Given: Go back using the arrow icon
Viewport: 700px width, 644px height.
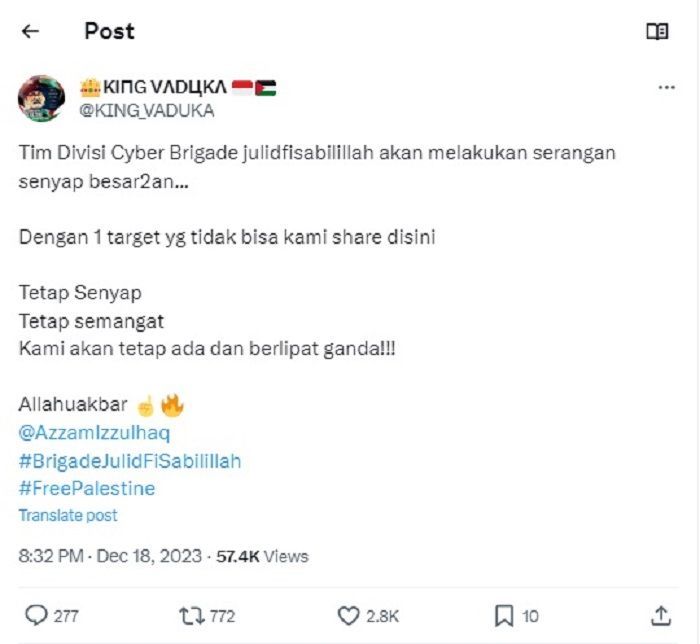Looking at the screenshot, I should [x=30, y=31].
